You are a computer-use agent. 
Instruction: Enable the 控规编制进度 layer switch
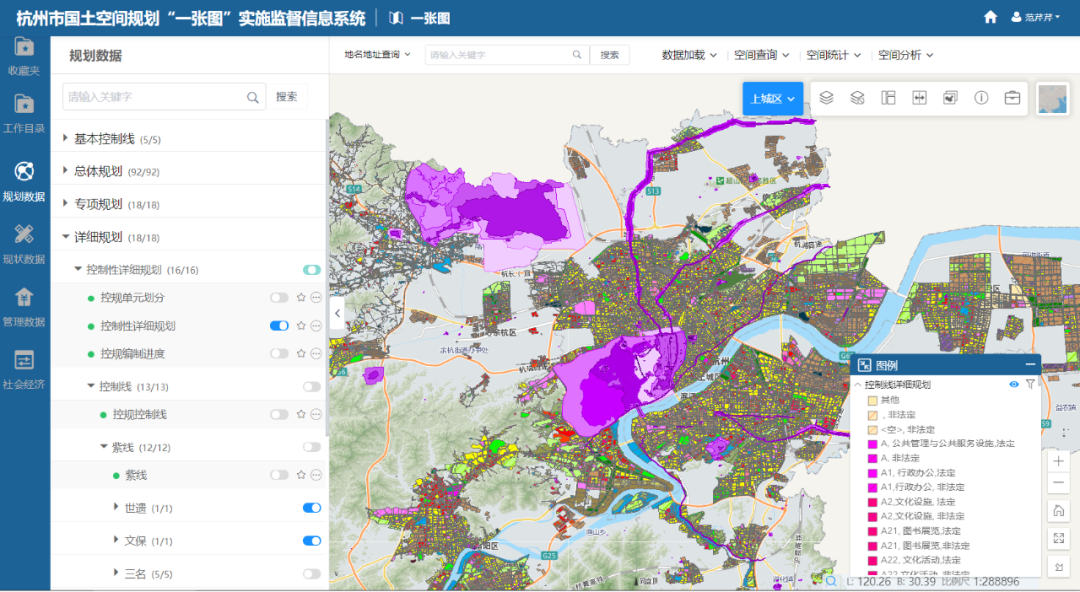(x=279, y=354)
